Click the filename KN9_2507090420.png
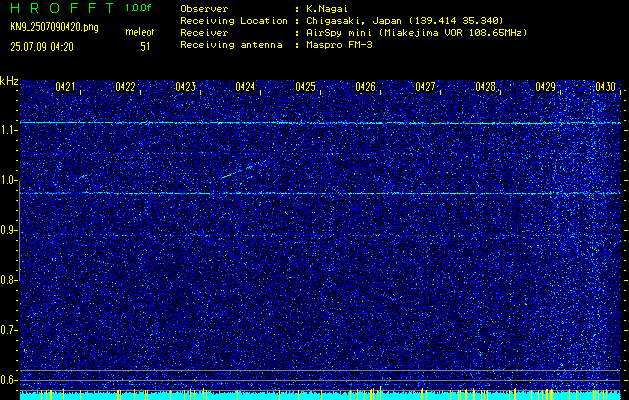Viewport: 629px width, 400px height. tap(54, 27)
